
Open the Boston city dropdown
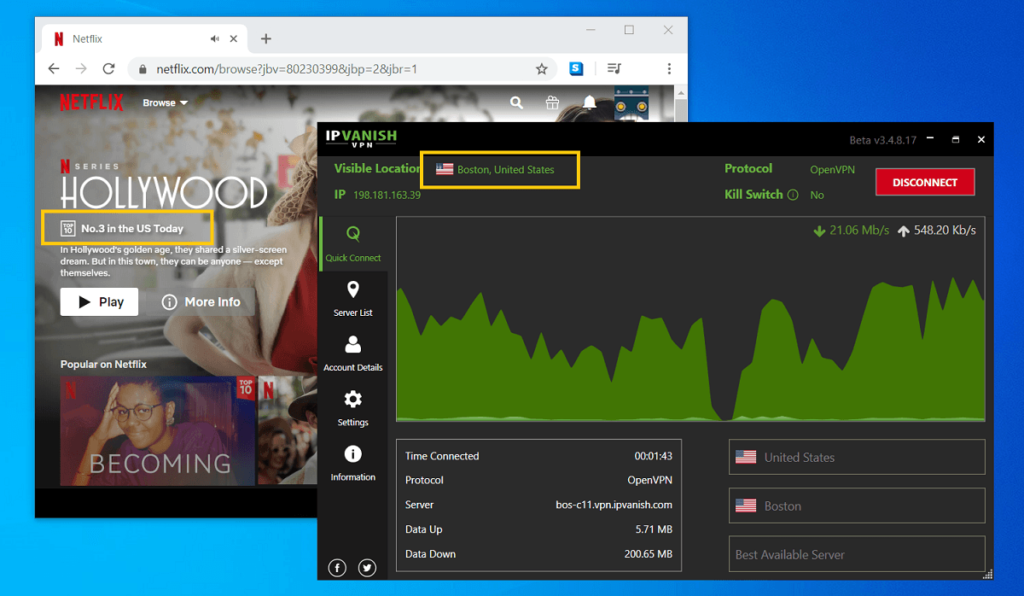(x=857, y=505)
